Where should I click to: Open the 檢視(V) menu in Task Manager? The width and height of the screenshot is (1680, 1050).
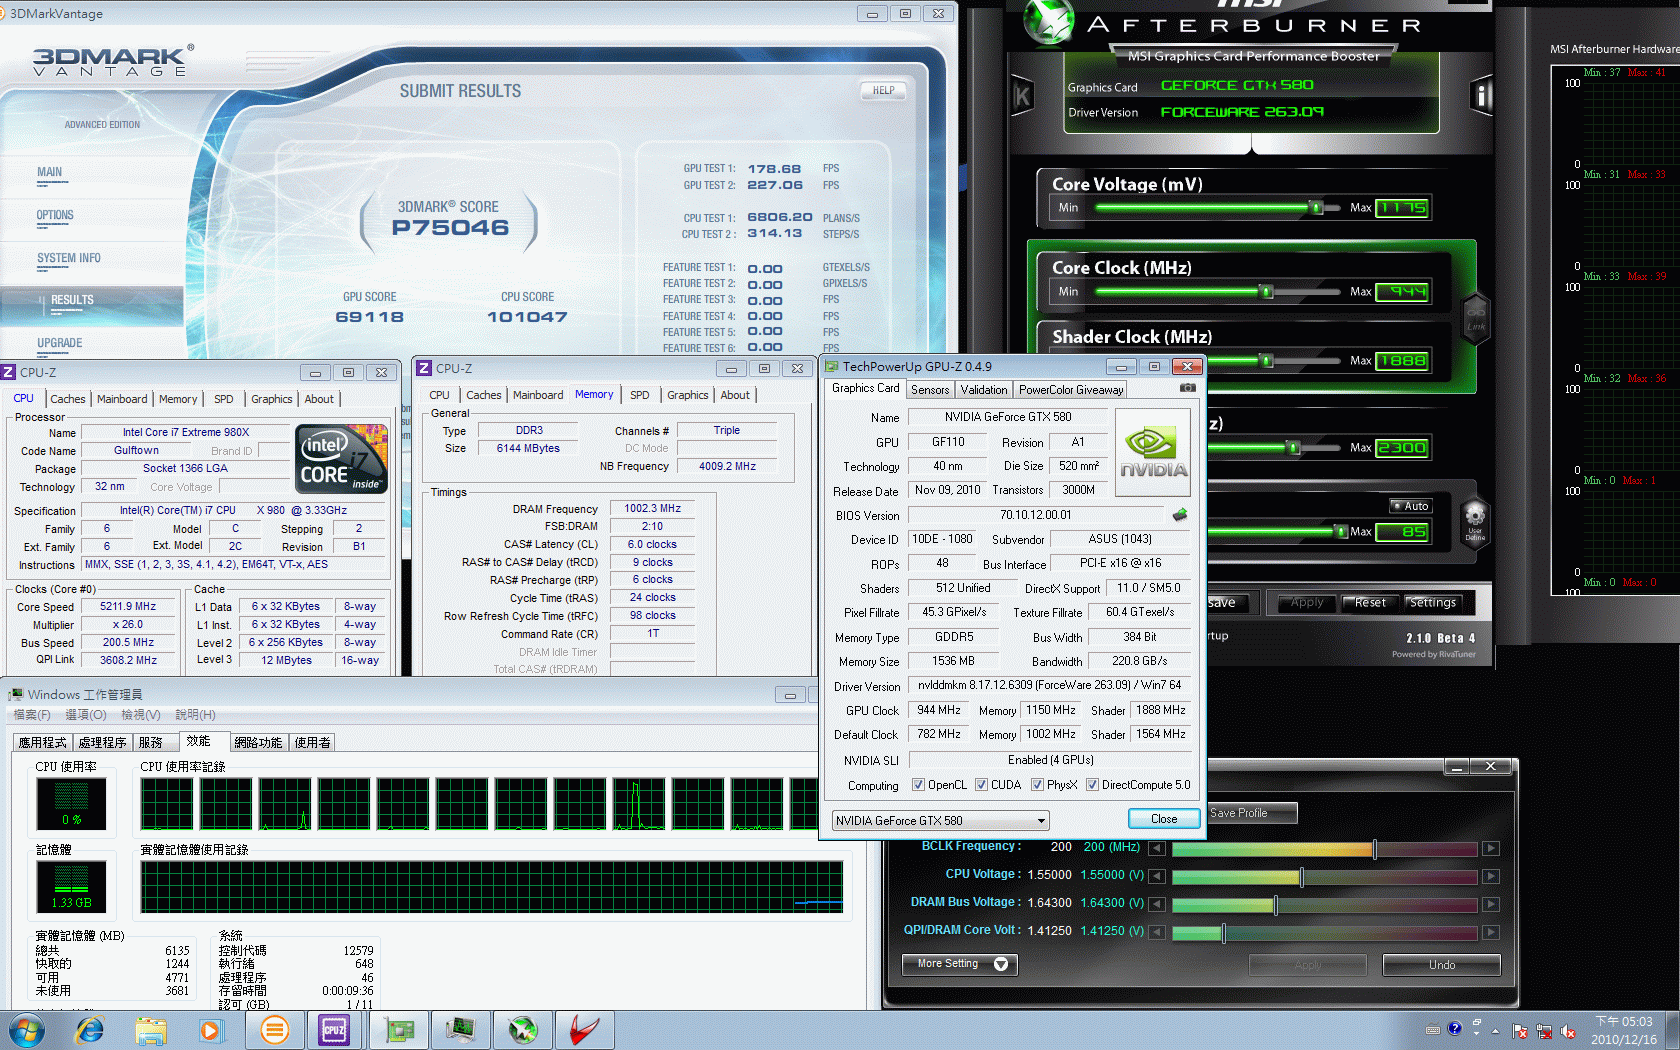[x=141, y=715]
